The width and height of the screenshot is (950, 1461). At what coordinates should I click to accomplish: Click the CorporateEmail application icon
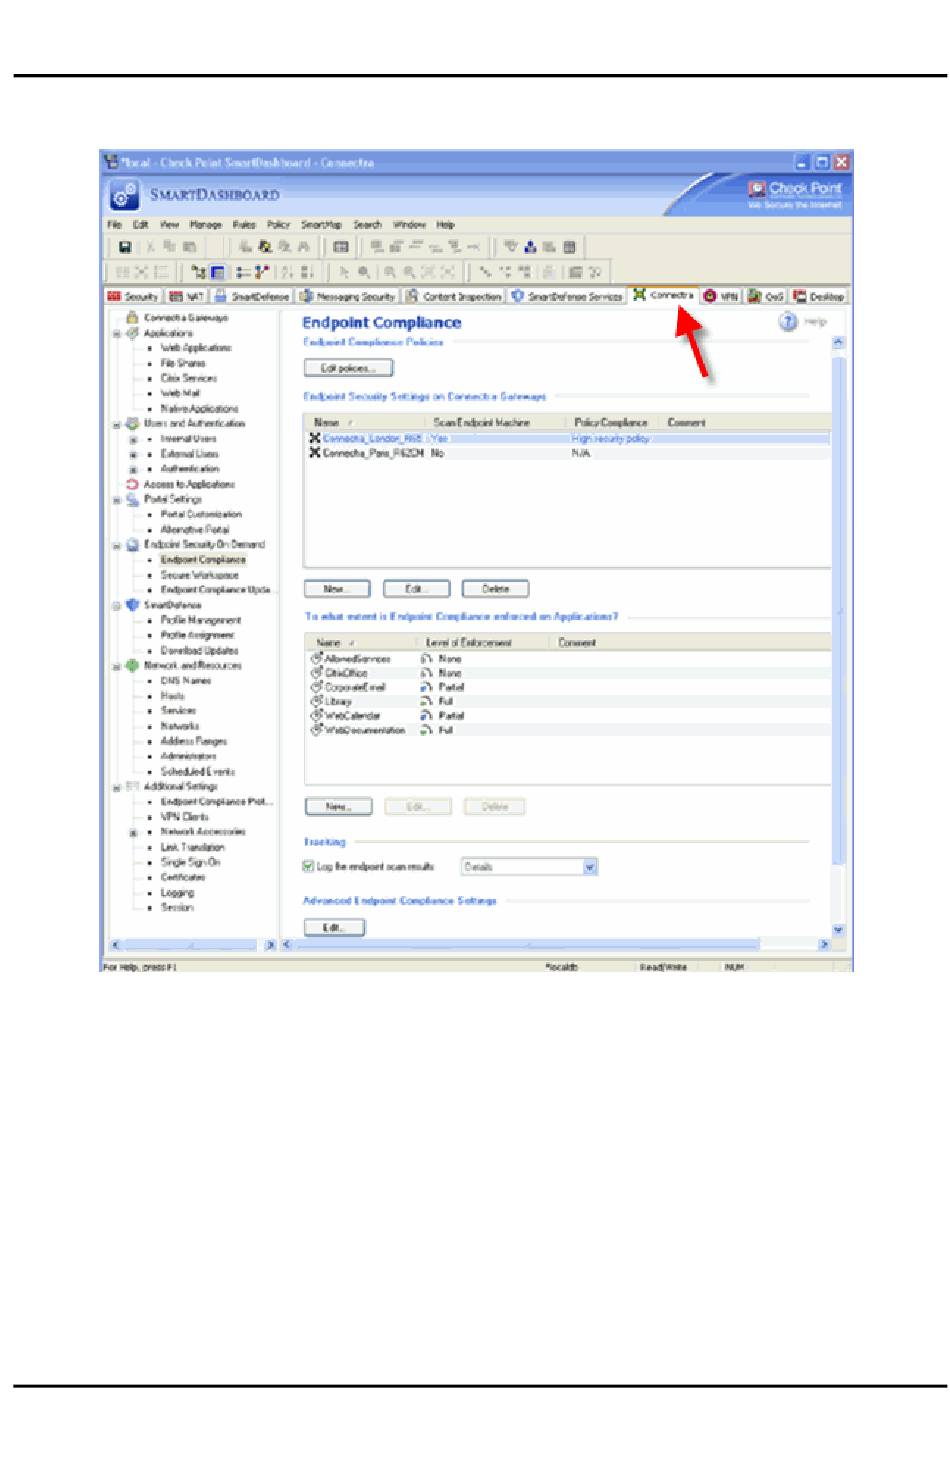click(317, 687)
